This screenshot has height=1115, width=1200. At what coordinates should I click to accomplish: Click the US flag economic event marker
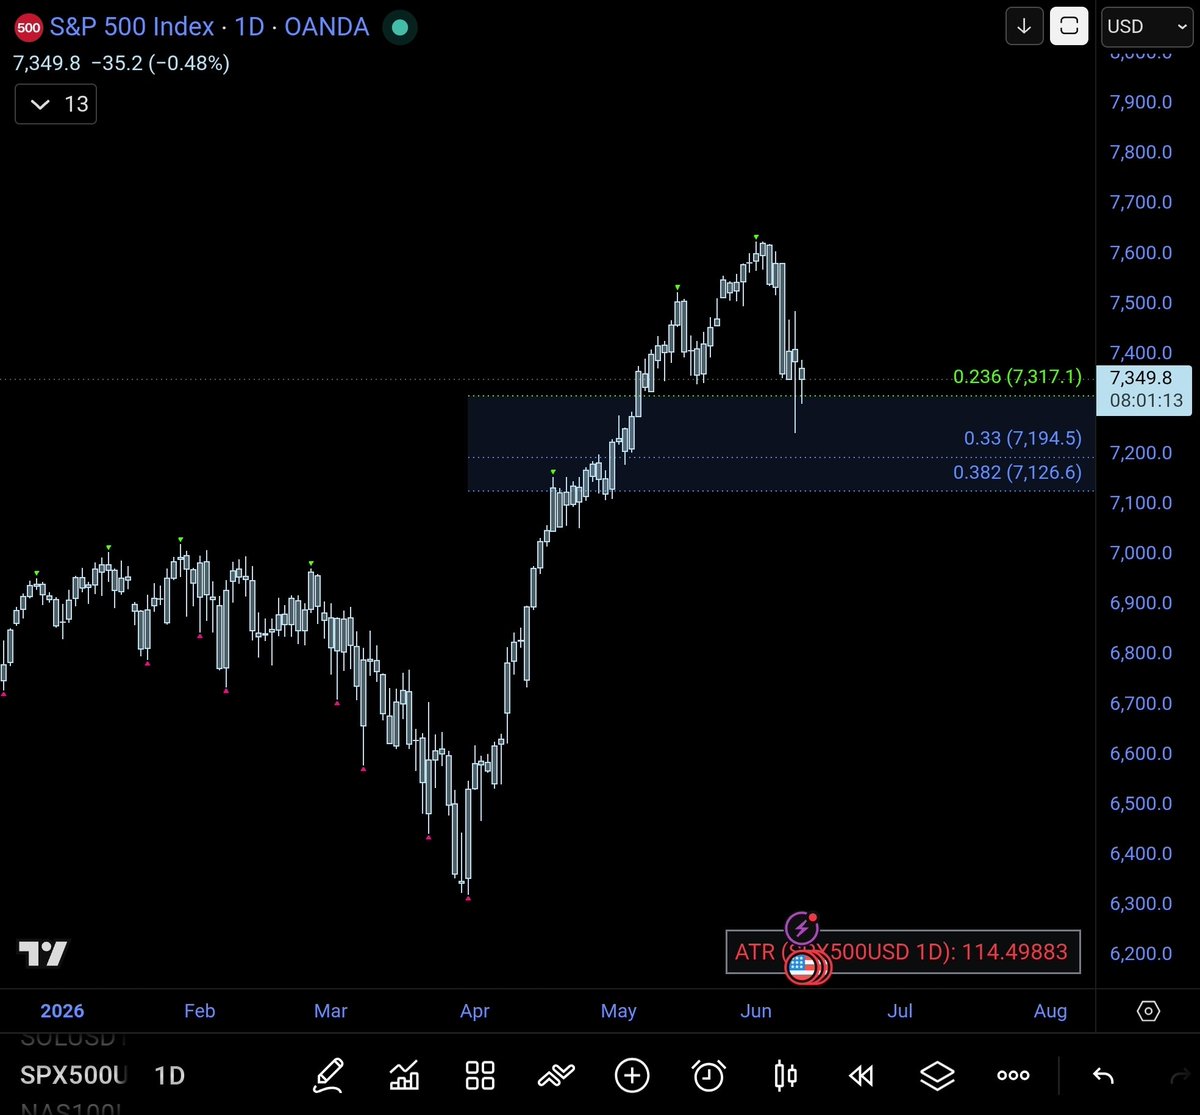click(801, 967)
